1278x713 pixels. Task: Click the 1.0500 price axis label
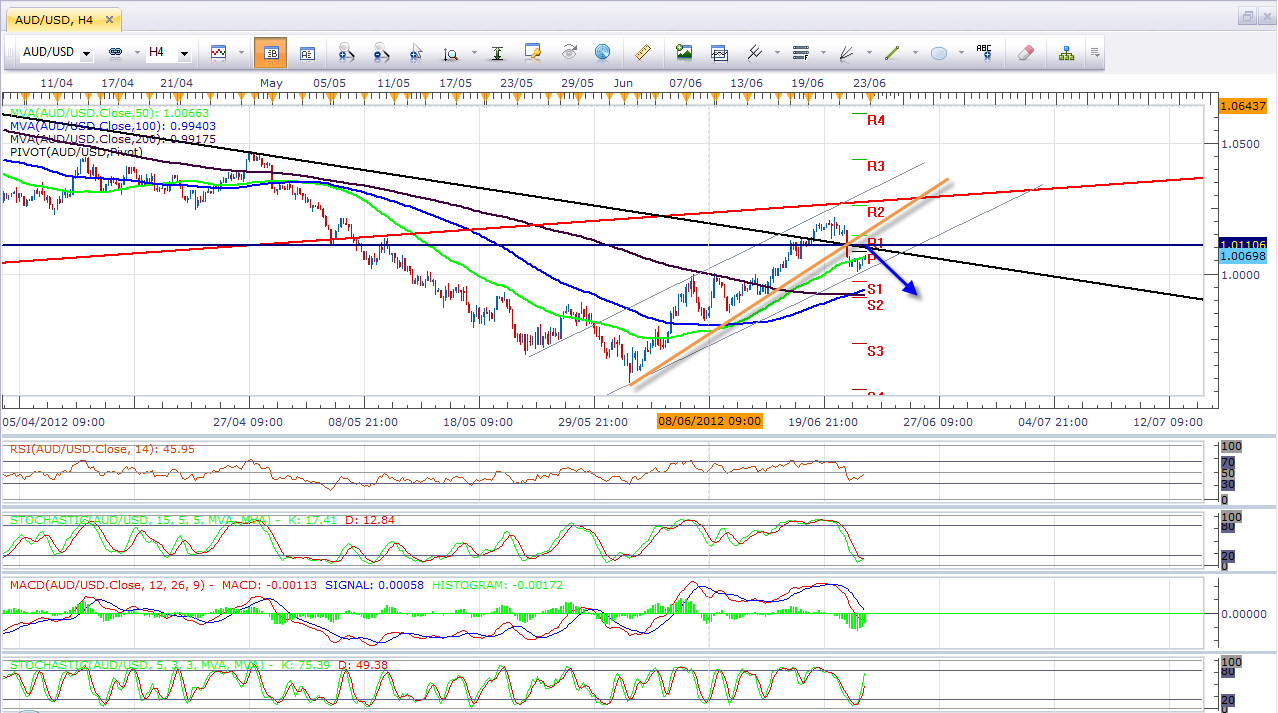(1240, 144)
